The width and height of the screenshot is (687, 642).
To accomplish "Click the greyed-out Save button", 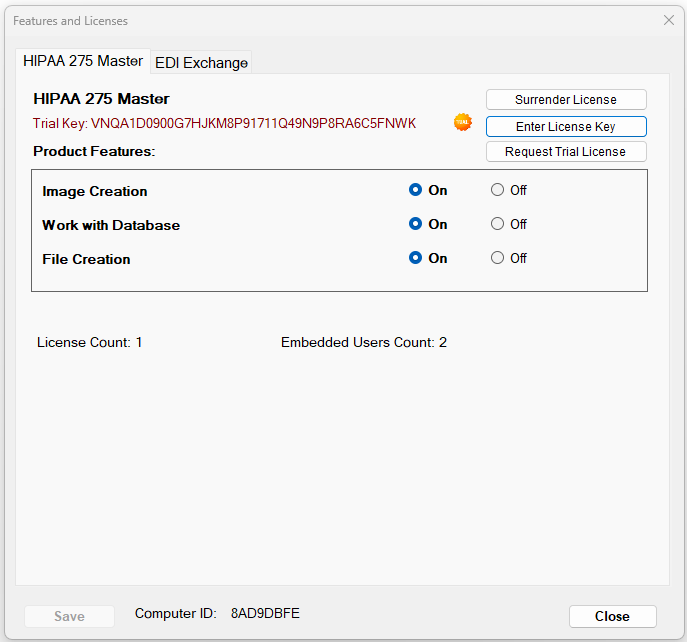I will coord(69,616).
